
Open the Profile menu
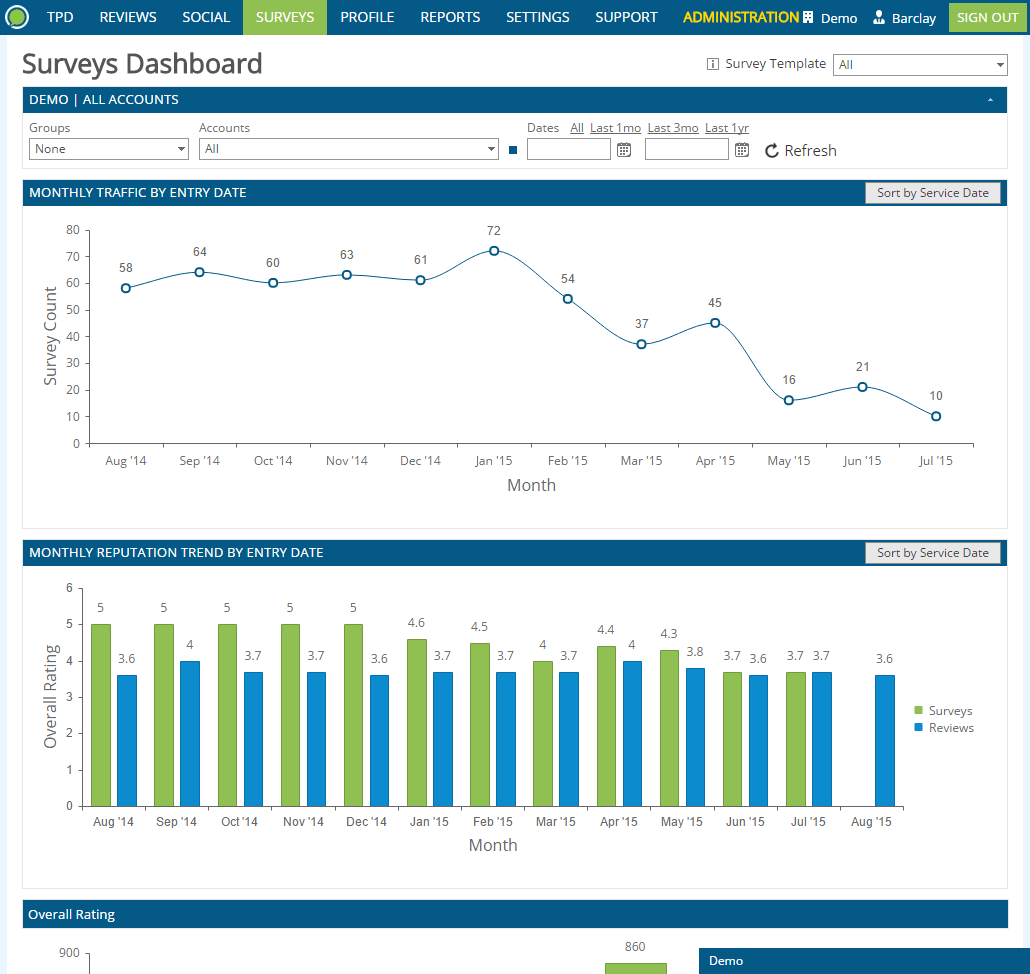coord(367,17)
